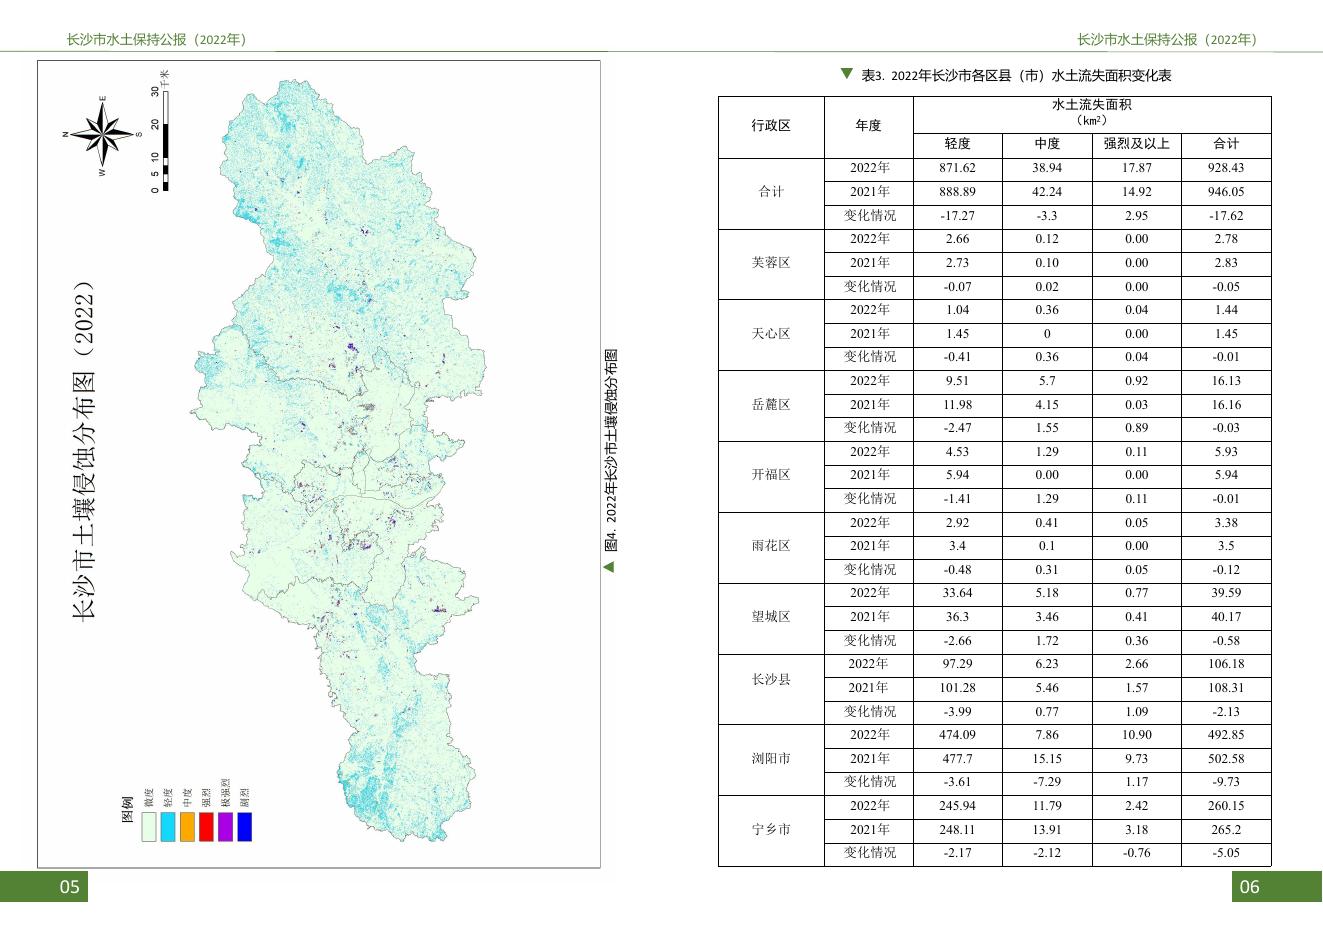Image resolution: width=1323 pixels, height=936 pixels.
Task: Select the cyan 轻度 legend swatch
Action: click(x=167, y=827)
